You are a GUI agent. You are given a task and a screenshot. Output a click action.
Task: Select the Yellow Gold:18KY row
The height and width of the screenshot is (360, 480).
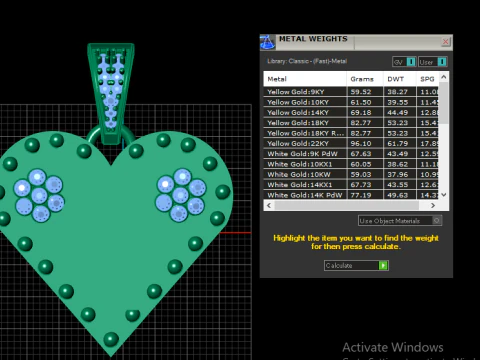coord(351,123)
